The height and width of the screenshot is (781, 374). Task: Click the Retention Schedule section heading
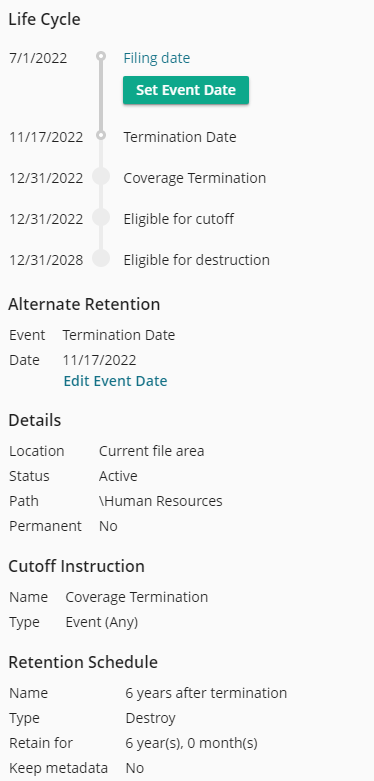coord(83,662)
